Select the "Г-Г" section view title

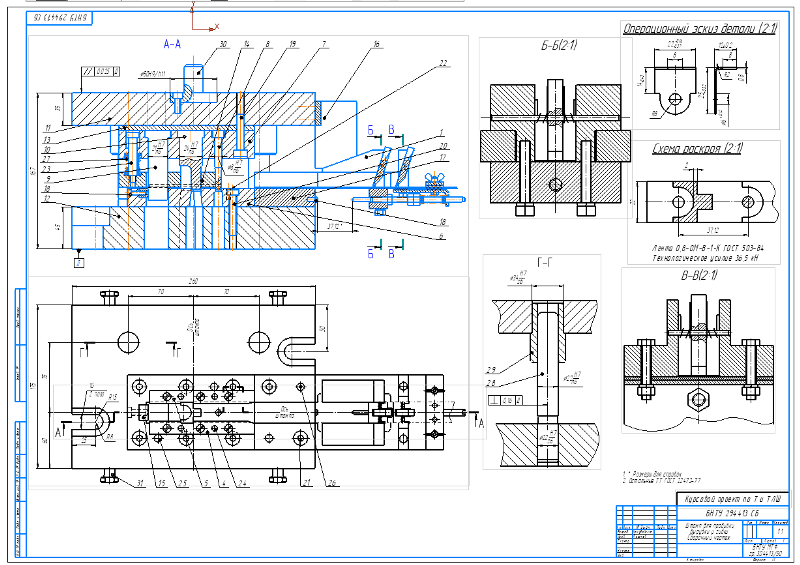545,262
